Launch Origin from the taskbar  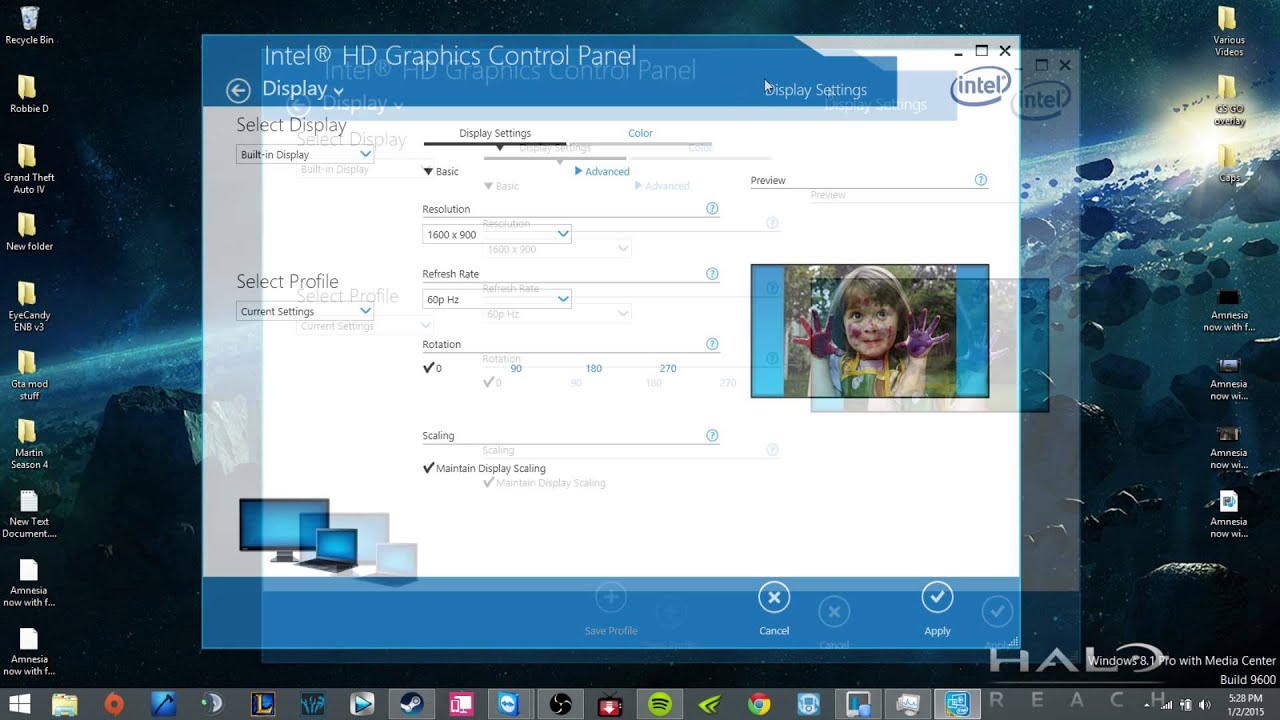pyautogui.click(x=114, y=704)
